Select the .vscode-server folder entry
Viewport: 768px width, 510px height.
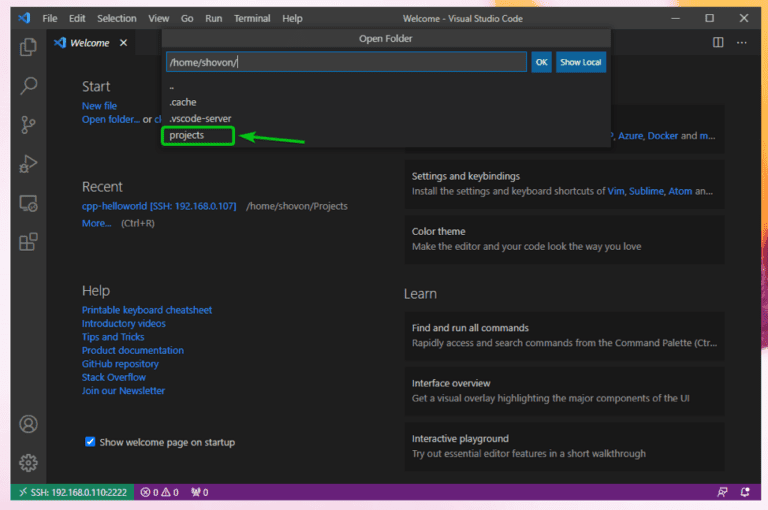click(x=386, y=119)
